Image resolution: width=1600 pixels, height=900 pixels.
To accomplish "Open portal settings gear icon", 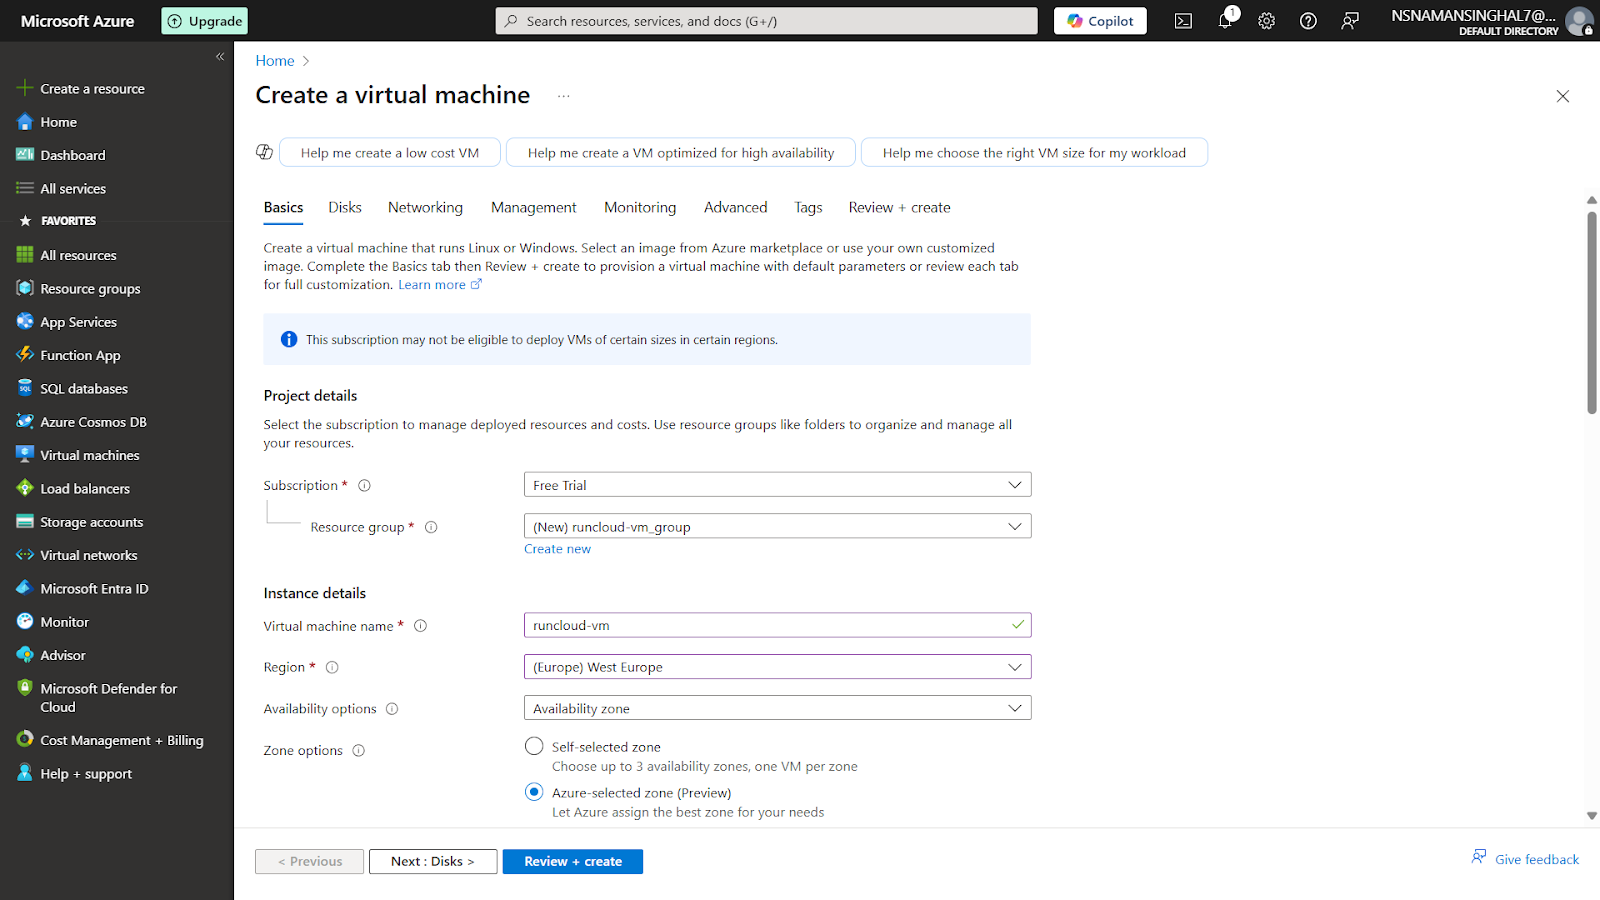I will 1266,21.
